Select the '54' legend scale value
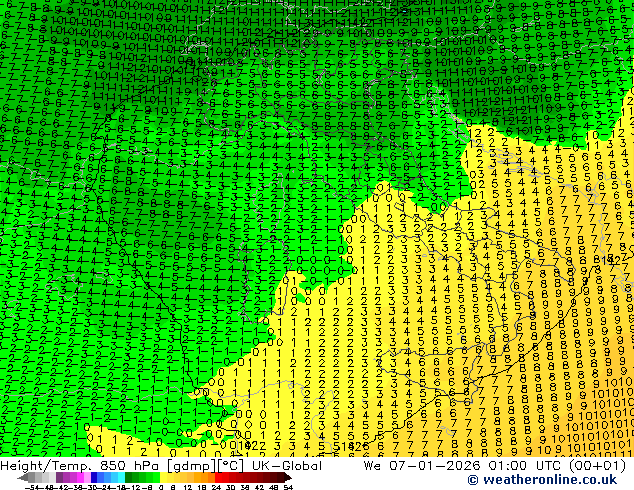634x490 pixels. coord(288,488)
